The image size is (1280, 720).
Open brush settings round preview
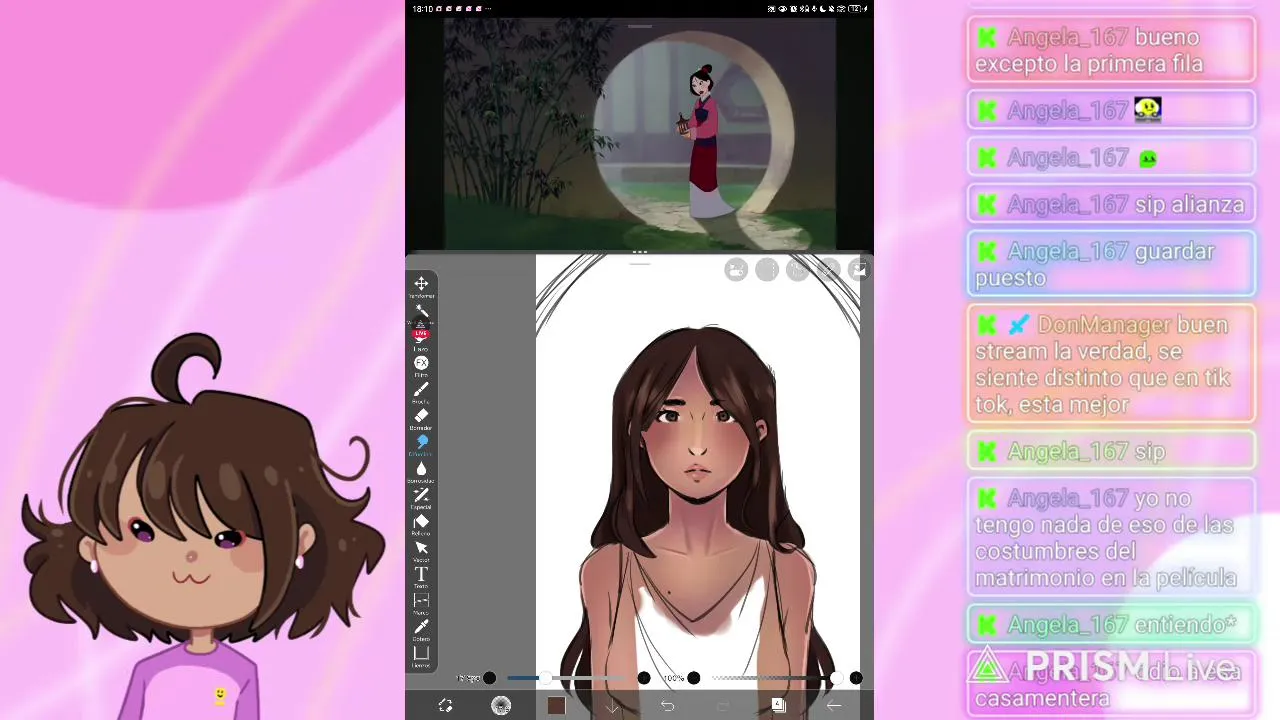click(501, 706)
